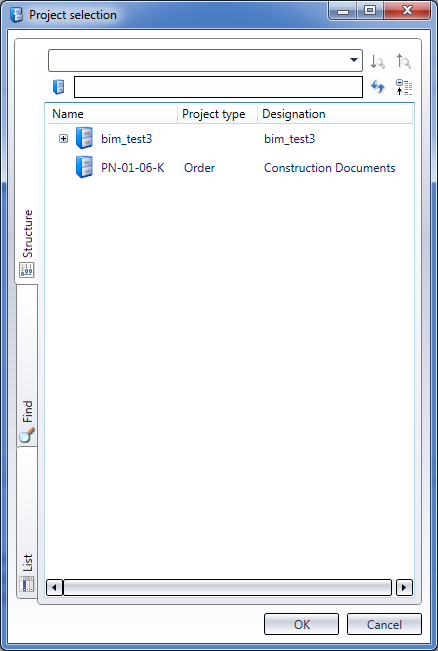Viewport: 438px width, 651px height.
Task: Minimize the Project selection window
Action: tap(343, 10)
